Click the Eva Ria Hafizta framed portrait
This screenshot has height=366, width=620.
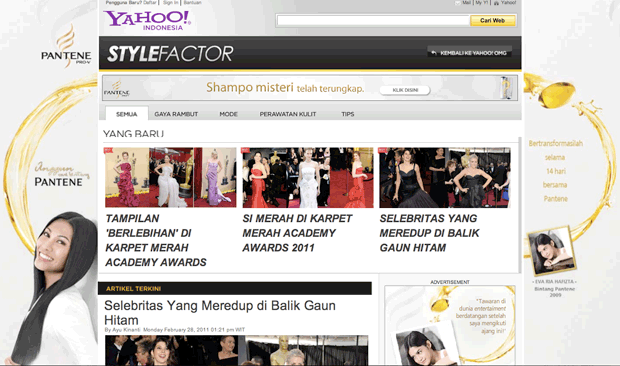click(x=552, y=251)
